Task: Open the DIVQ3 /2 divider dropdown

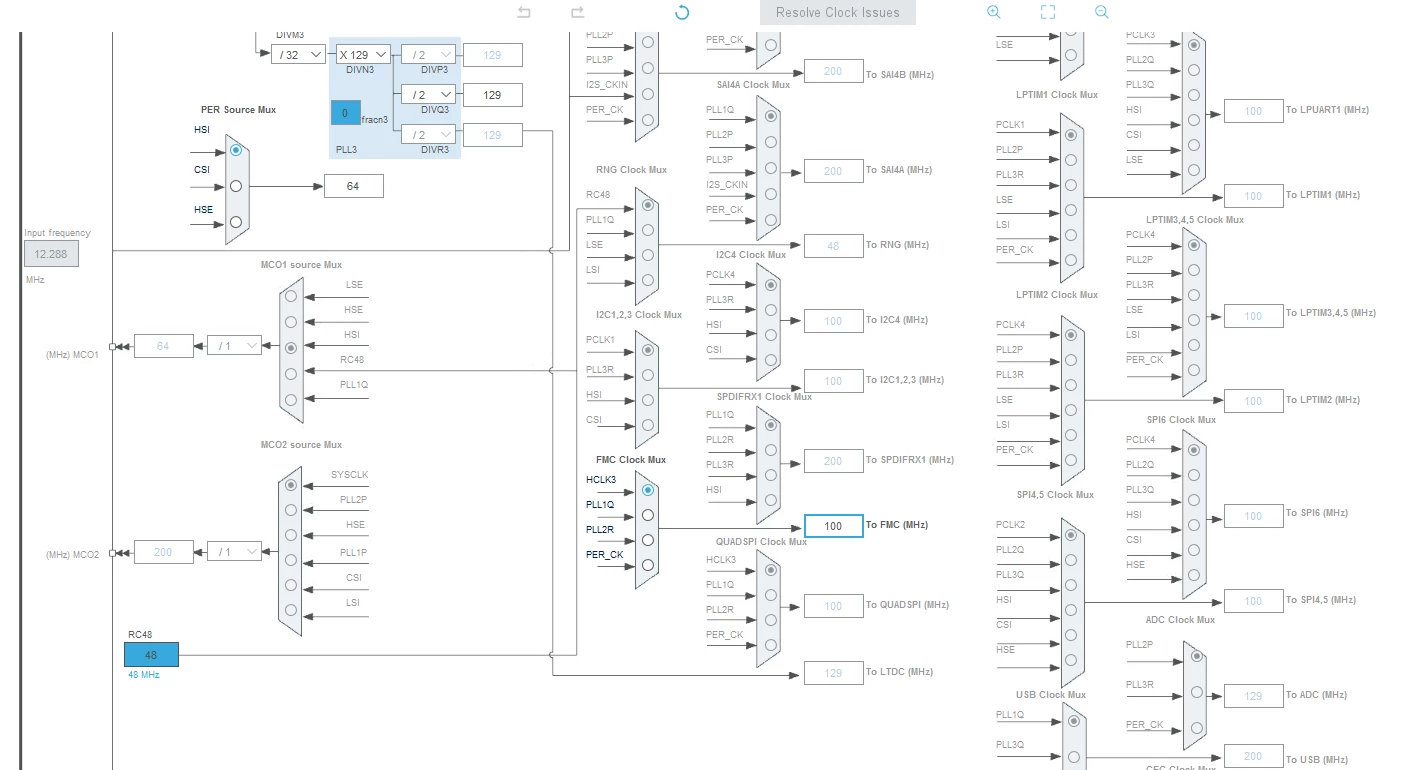Action: [428, 94]
